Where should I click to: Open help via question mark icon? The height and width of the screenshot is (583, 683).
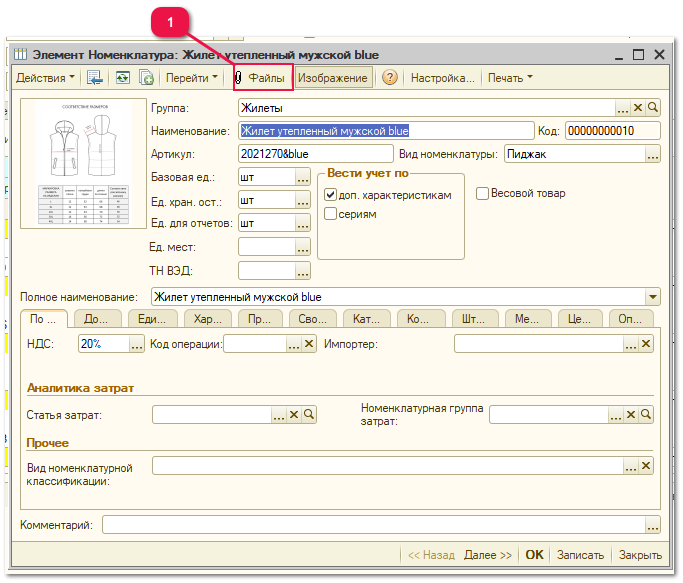coord(390,78)
